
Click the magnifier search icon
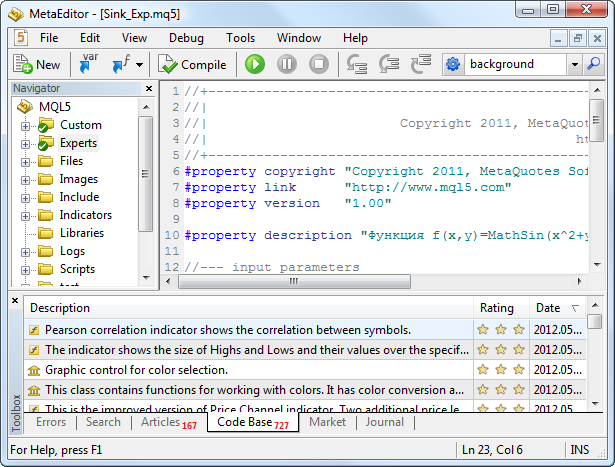[594, 64]
